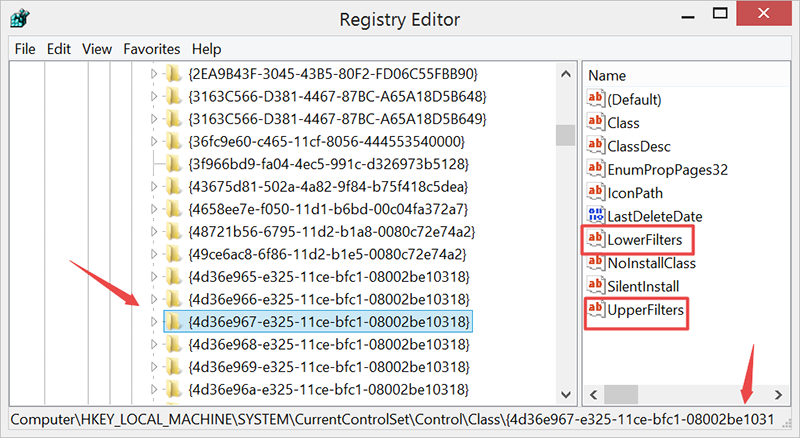The height and width of the screenshot is (438, 800).
Task: Click the tree pane vertical scrollbar thumb
Action: click(565, 135)
